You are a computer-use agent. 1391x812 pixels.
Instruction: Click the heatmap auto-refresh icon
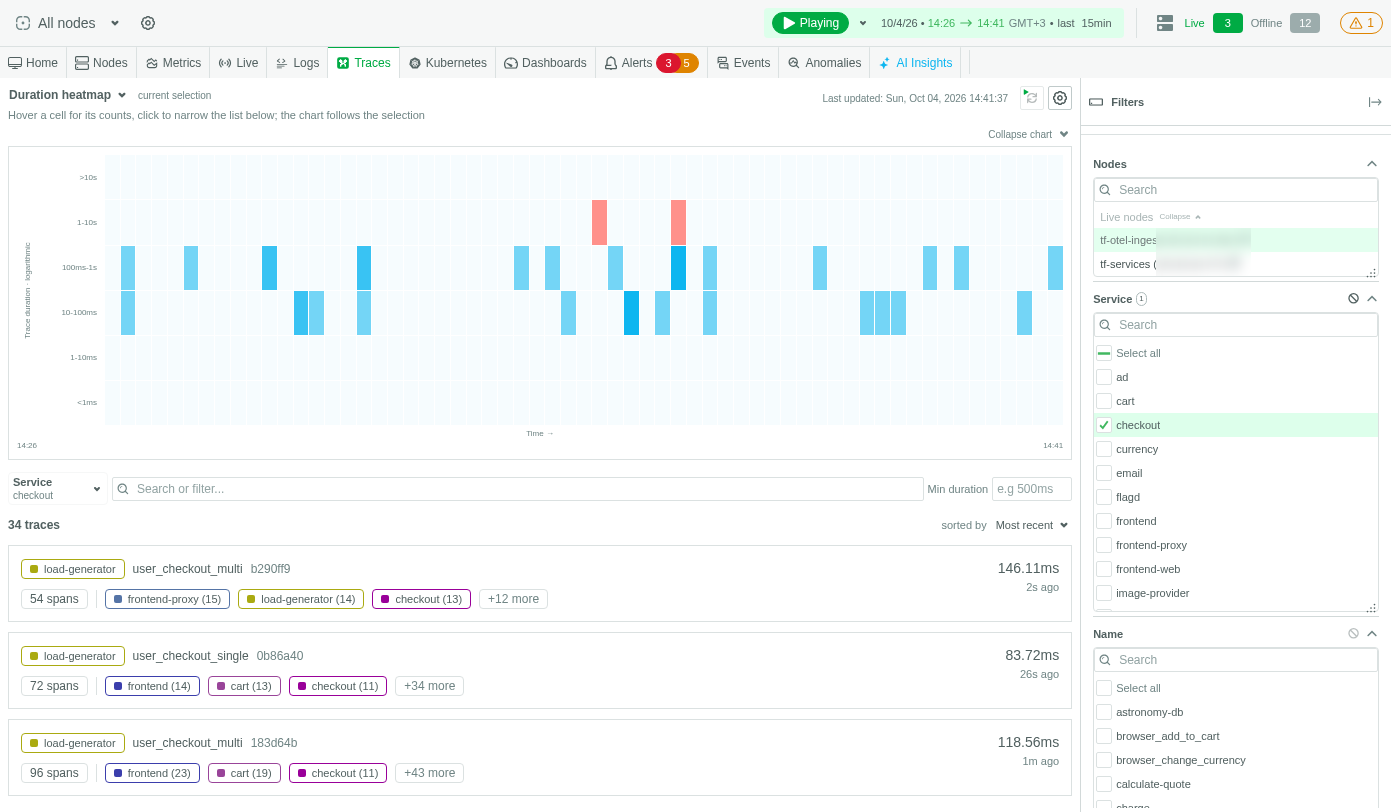(x=1031, y=98)
